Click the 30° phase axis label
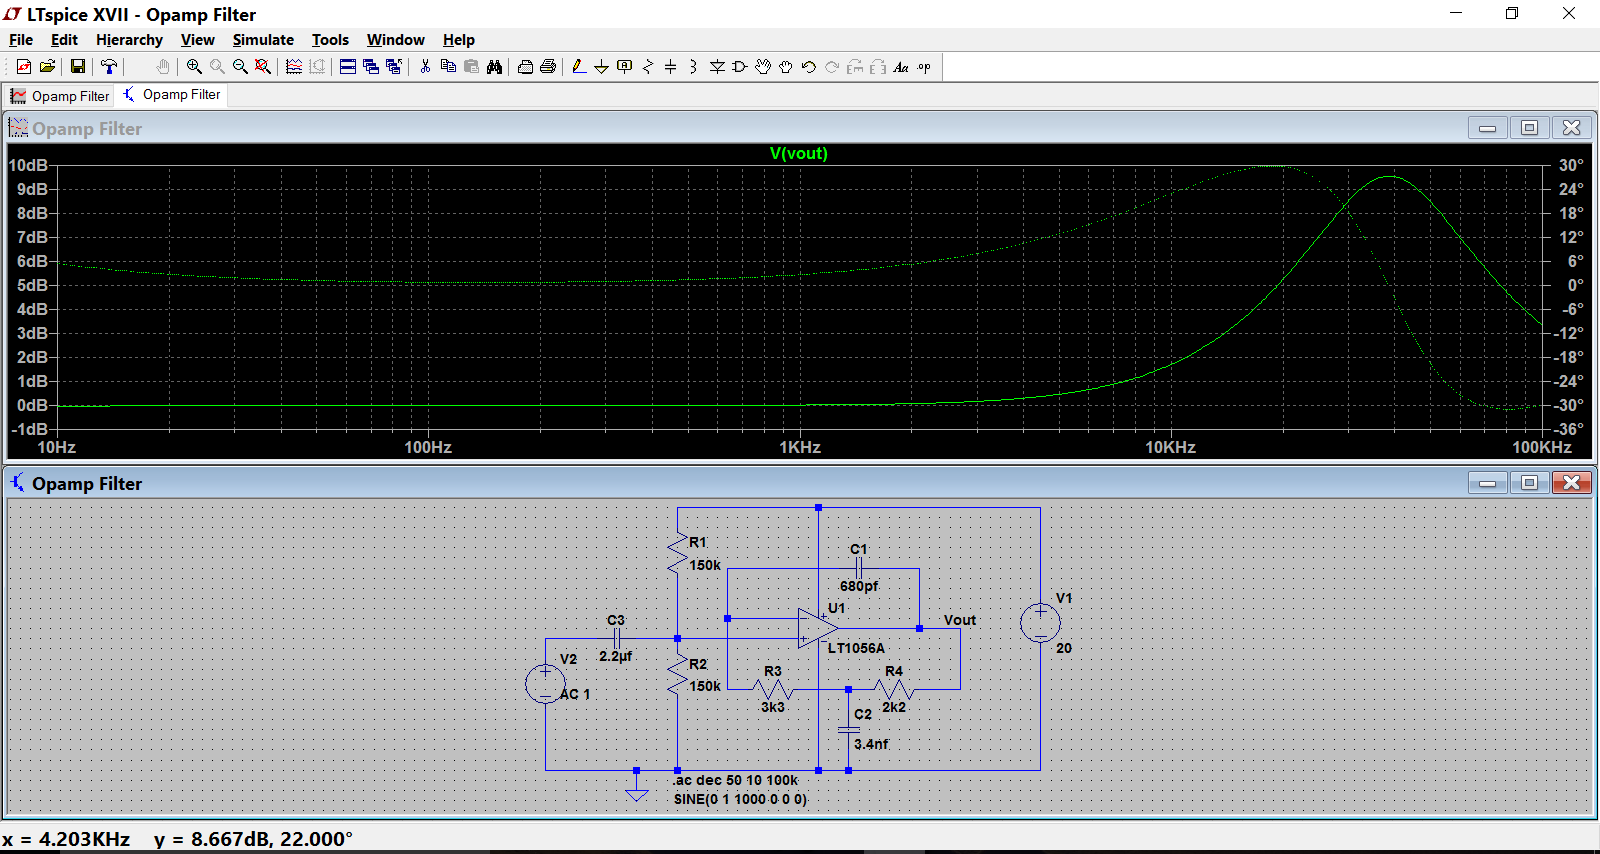 point(1571,165)
